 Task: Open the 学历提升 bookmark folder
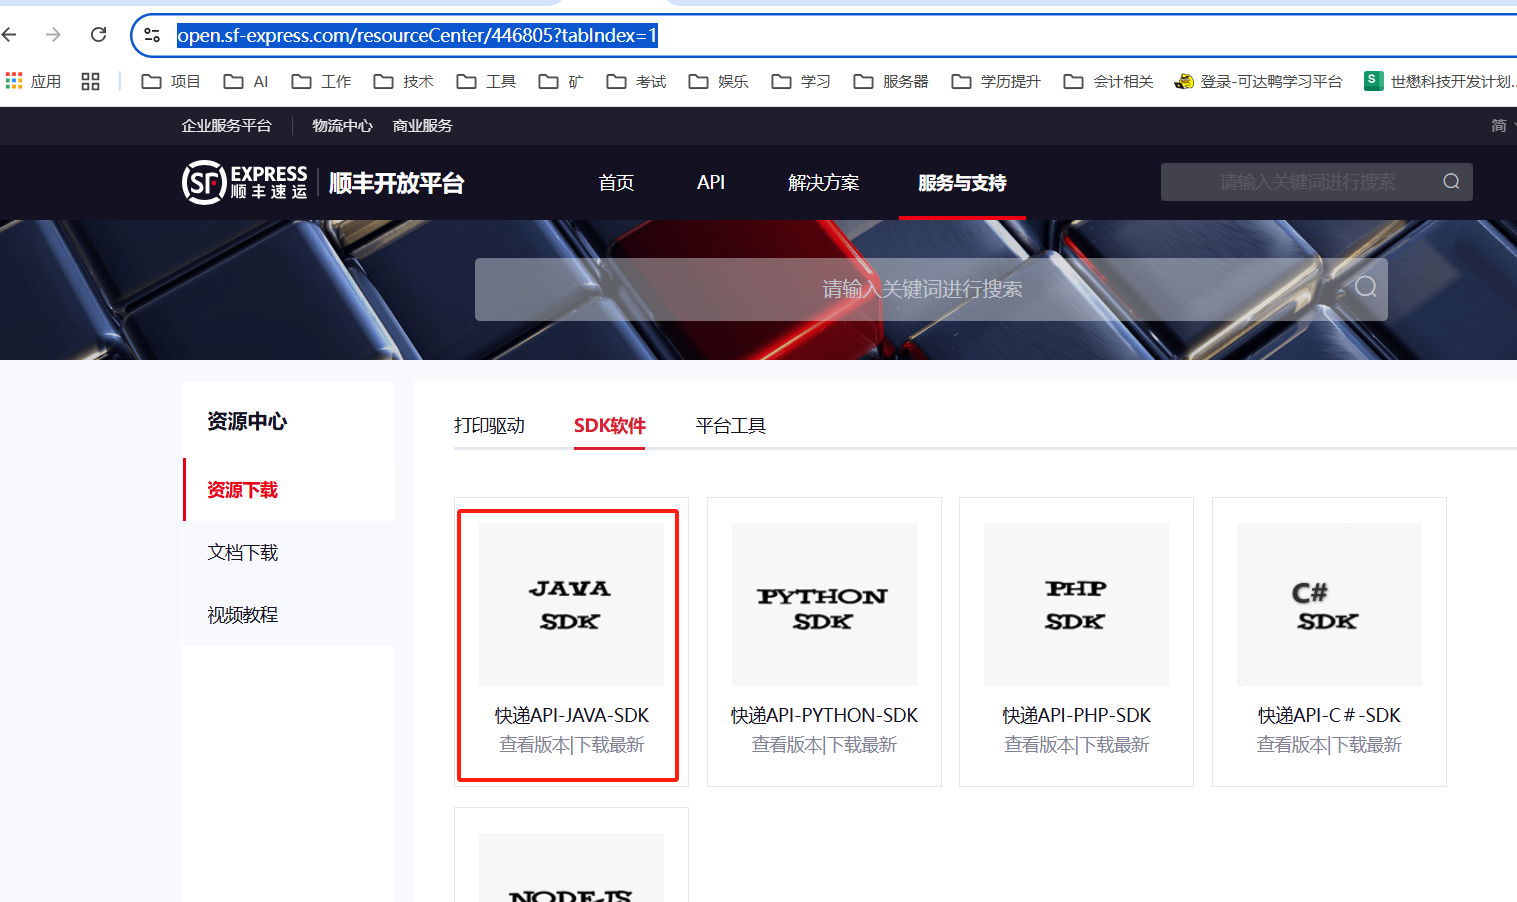(996, 81)
